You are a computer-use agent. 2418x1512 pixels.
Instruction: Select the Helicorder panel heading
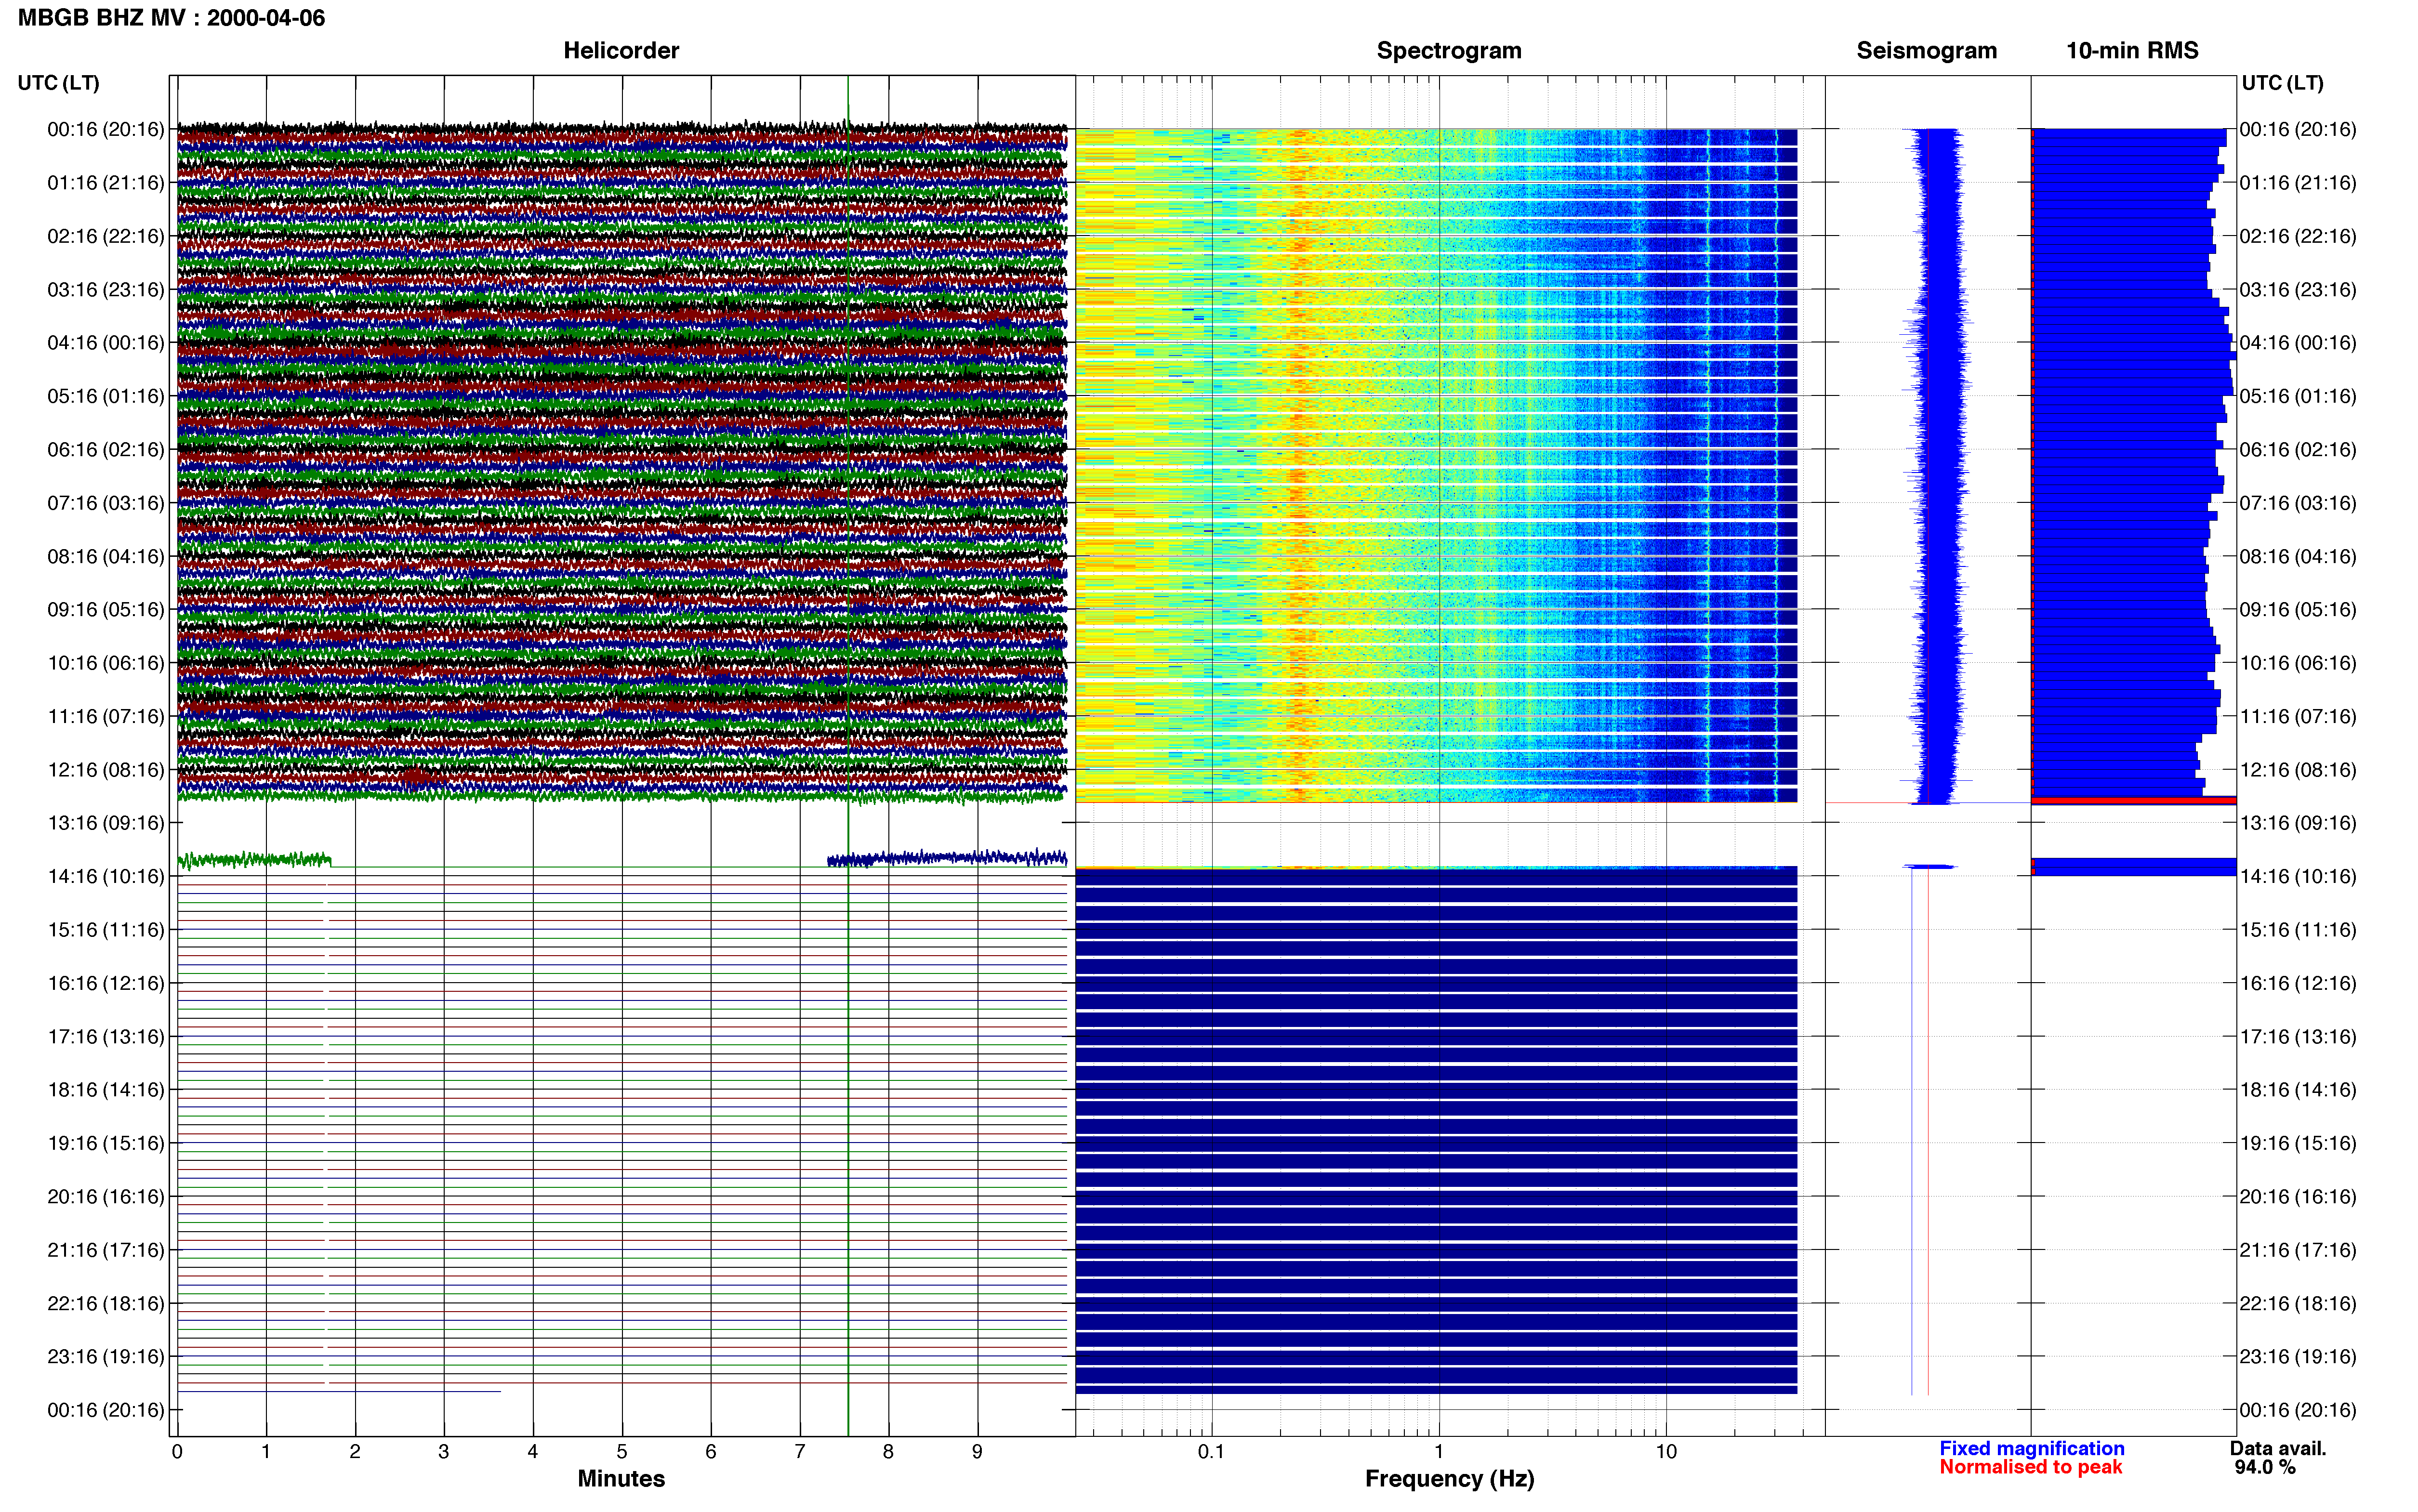621,50
